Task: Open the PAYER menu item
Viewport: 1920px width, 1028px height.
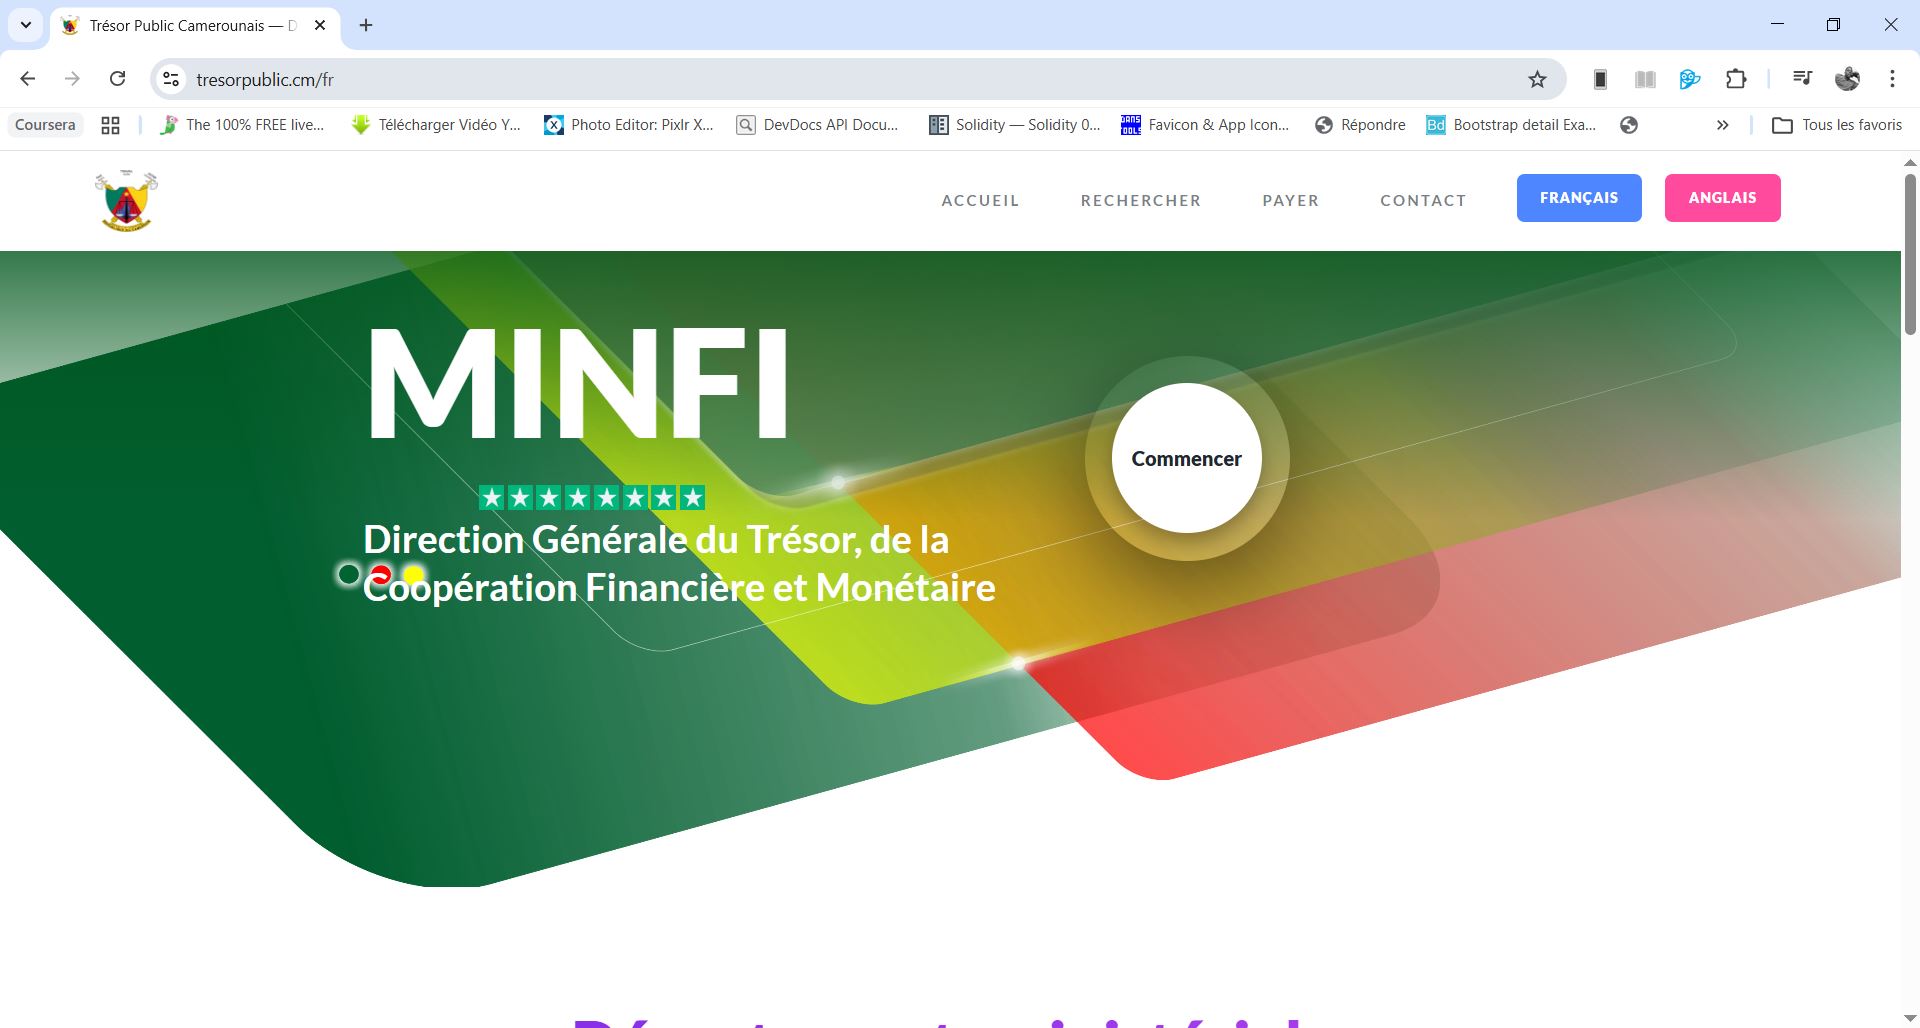Action: (1290, 200)
